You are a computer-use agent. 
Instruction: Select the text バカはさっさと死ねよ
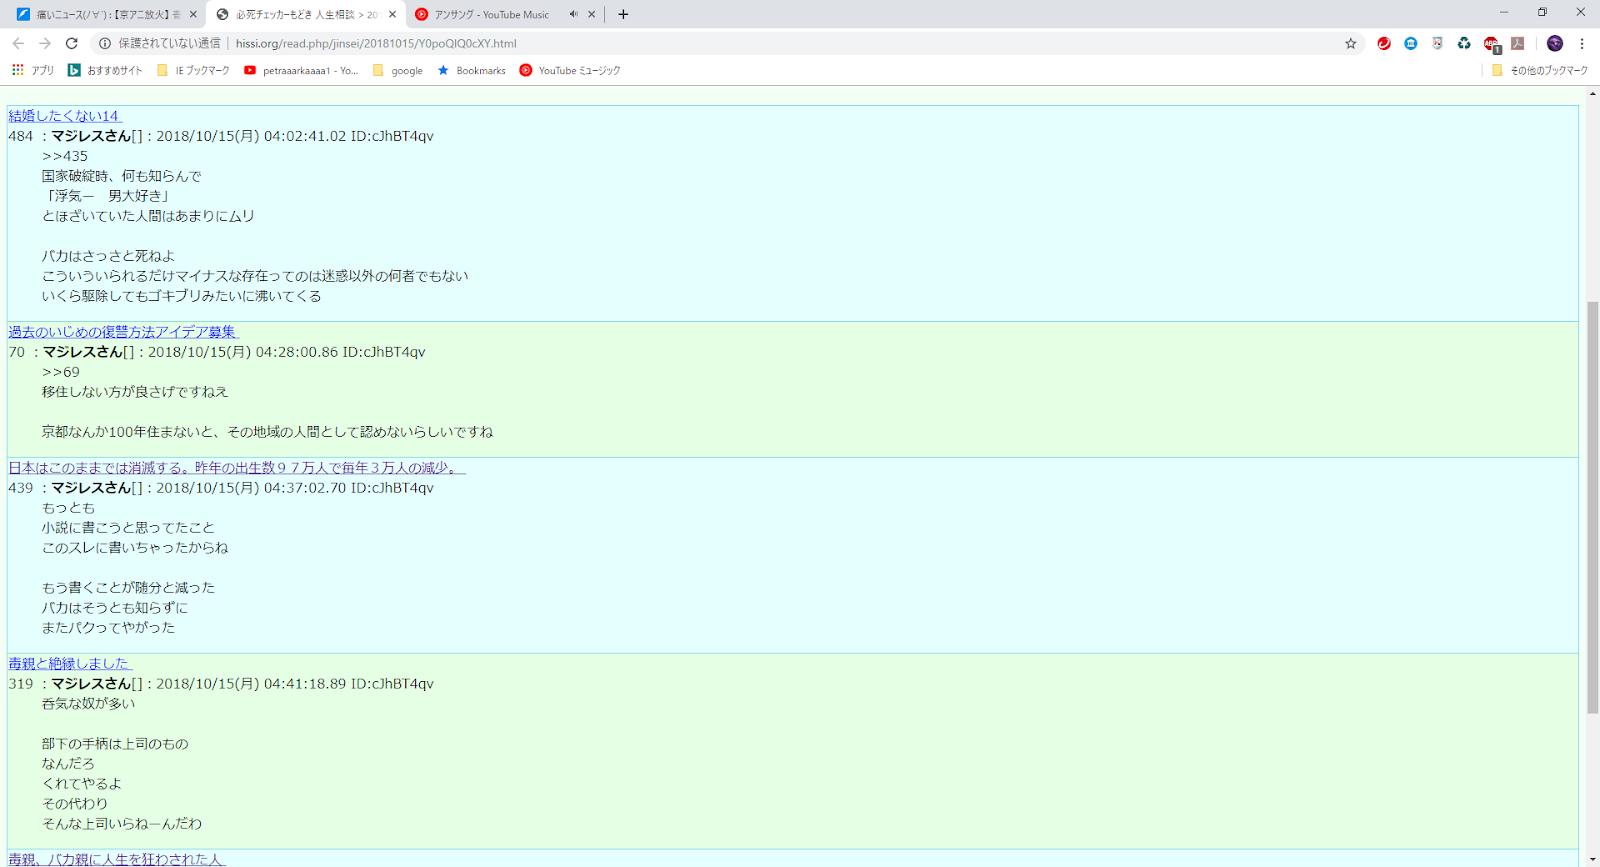click(x=108, y=256)
